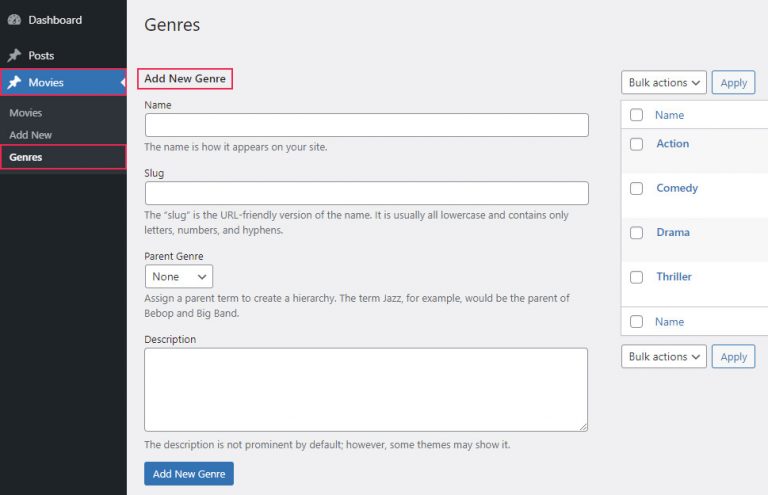Tick the Thriller genre checkbox
The image size is (768, 495).
point(636,277)
